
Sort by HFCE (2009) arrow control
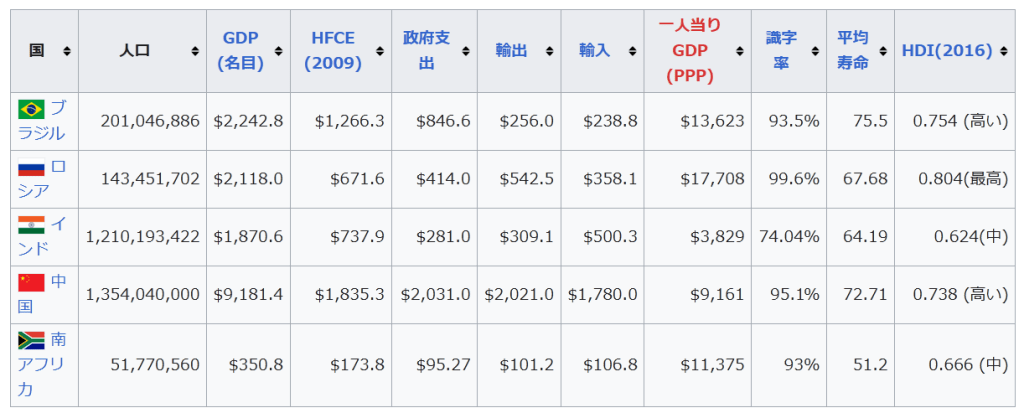point(380,51)
